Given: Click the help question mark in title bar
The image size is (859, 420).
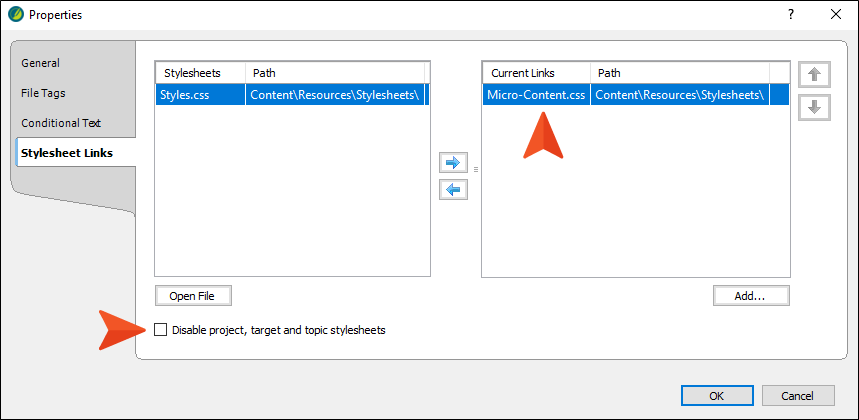Looking at the screenshot, I should 791,15.
